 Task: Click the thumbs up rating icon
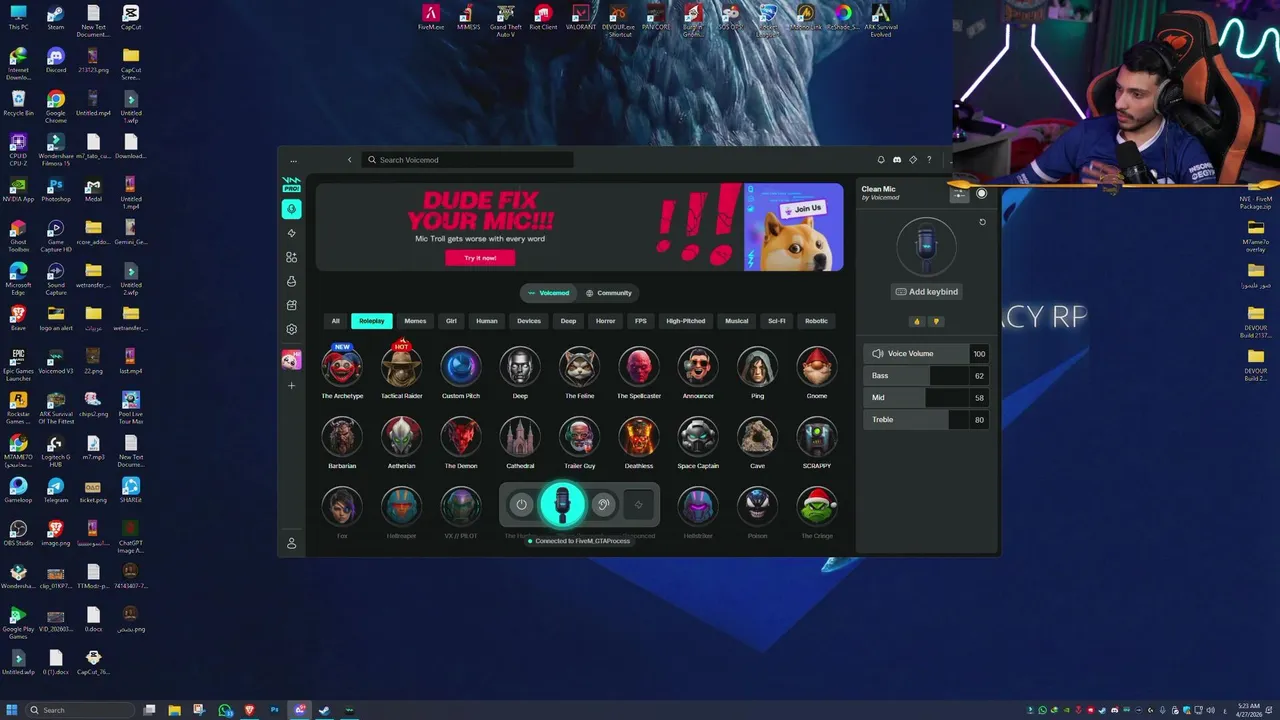click(916, 321)
